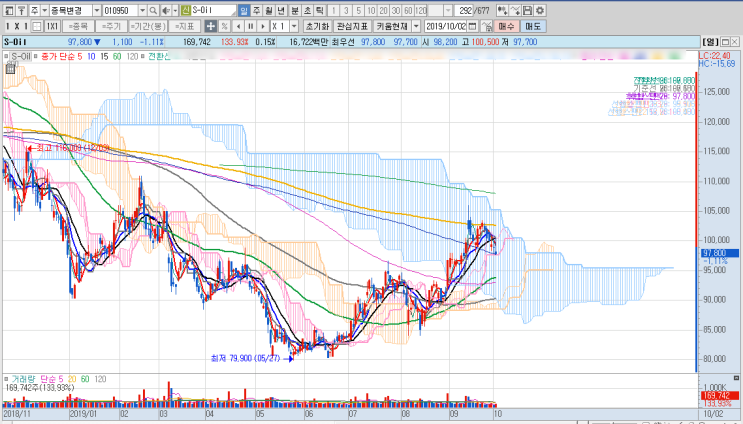
Task: Click the speaker sound icon
Action: pyautogui.click(x=166, y=10)
